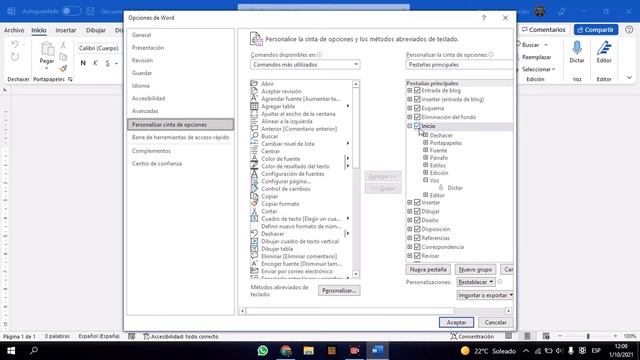Click the undo arrow in Deshacer group

(15, 44)
